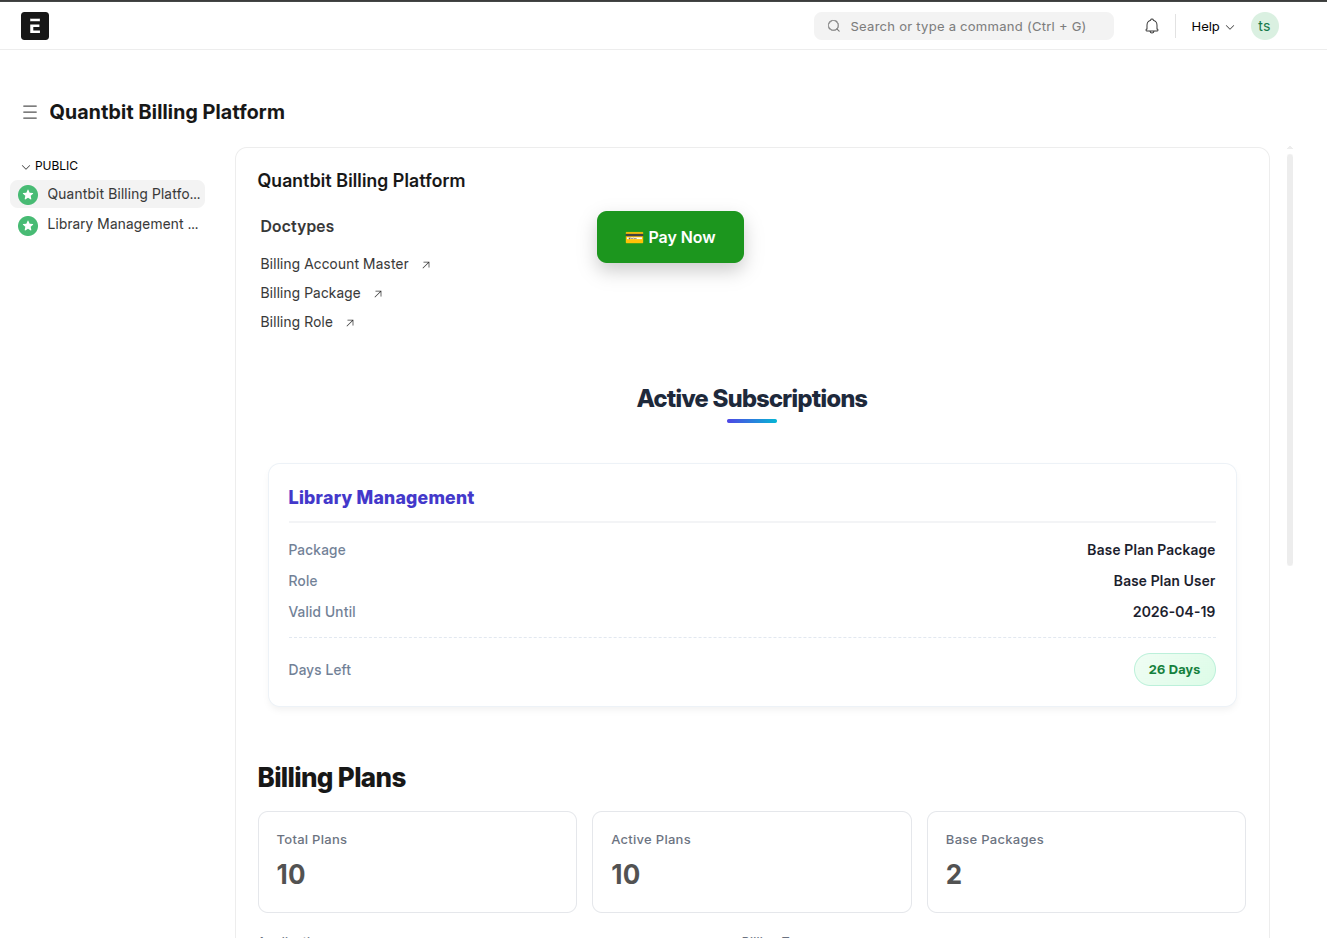Screen dimensions: 1327x938
Task: Click arrow icon next to Billing Package
Action: click(378, 294)
